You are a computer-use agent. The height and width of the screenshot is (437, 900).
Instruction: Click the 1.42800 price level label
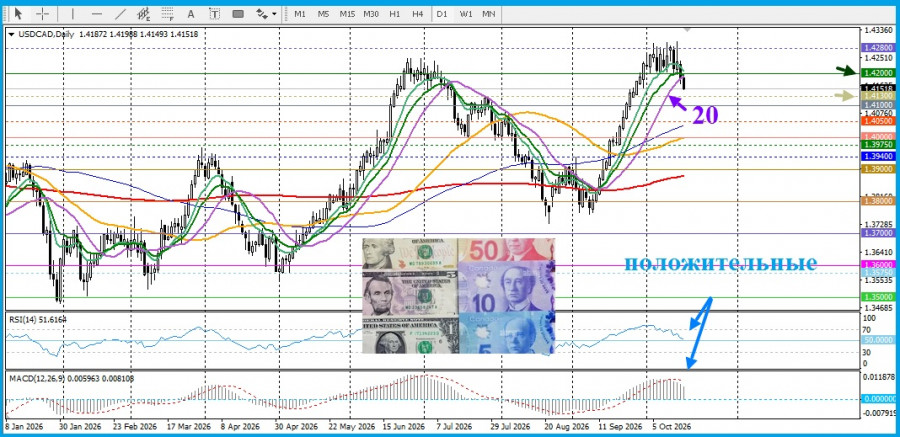[x=878, y=48]
